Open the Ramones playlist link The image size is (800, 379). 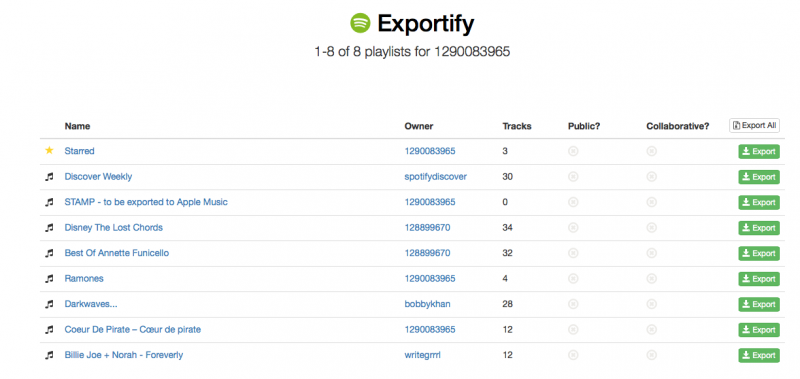pos(84,279)
